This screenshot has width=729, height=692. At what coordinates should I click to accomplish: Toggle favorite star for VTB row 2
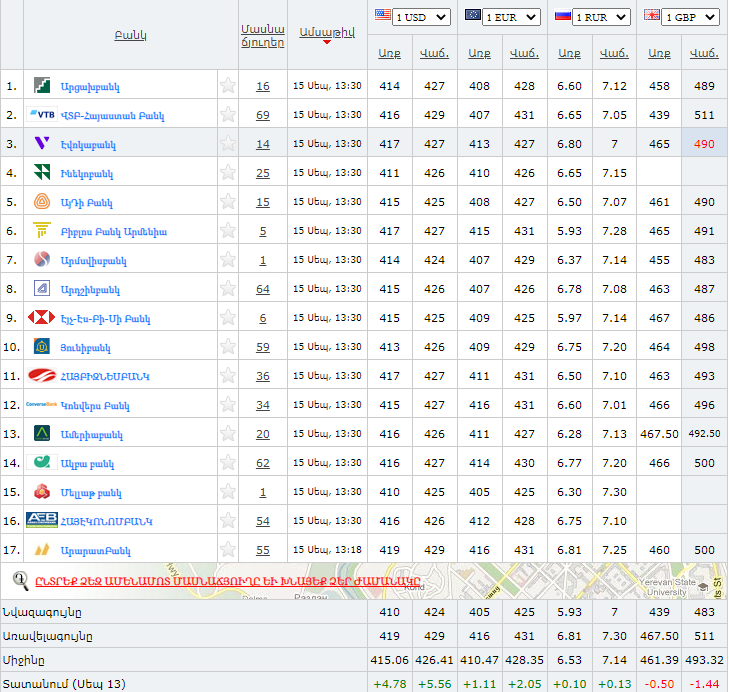click(x=228, y=114)
